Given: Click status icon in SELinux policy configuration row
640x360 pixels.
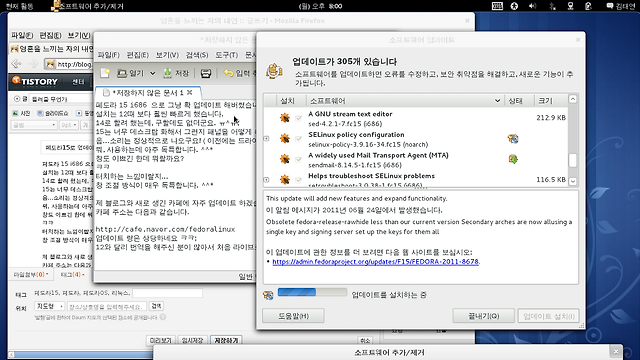Looking at the screenshot, I should pos(513,139).
